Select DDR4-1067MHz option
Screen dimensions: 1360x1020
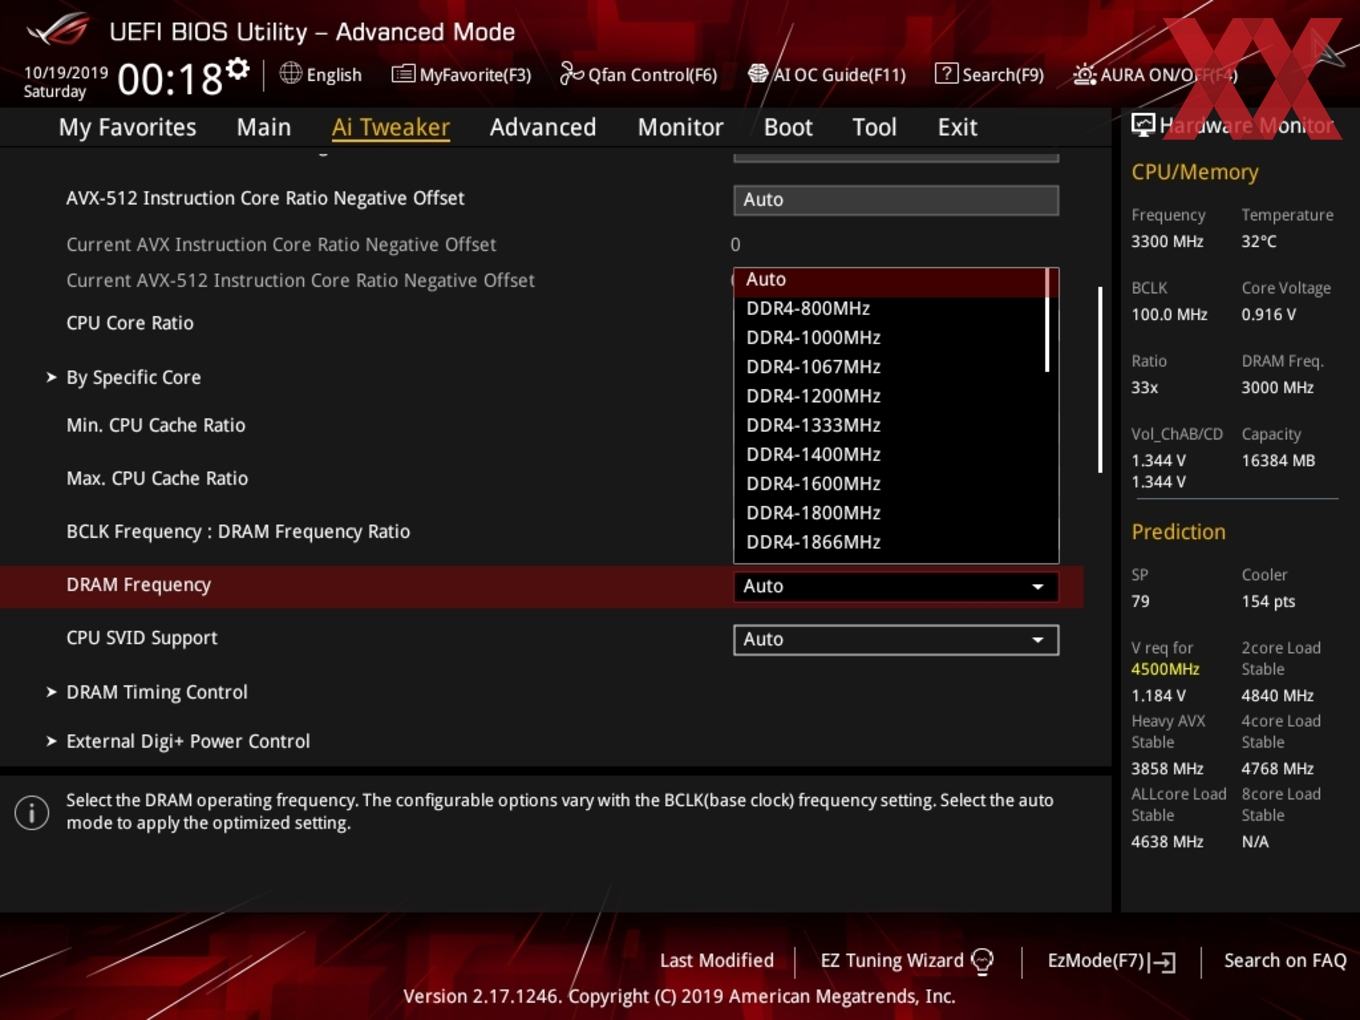[x=890, y=367]
